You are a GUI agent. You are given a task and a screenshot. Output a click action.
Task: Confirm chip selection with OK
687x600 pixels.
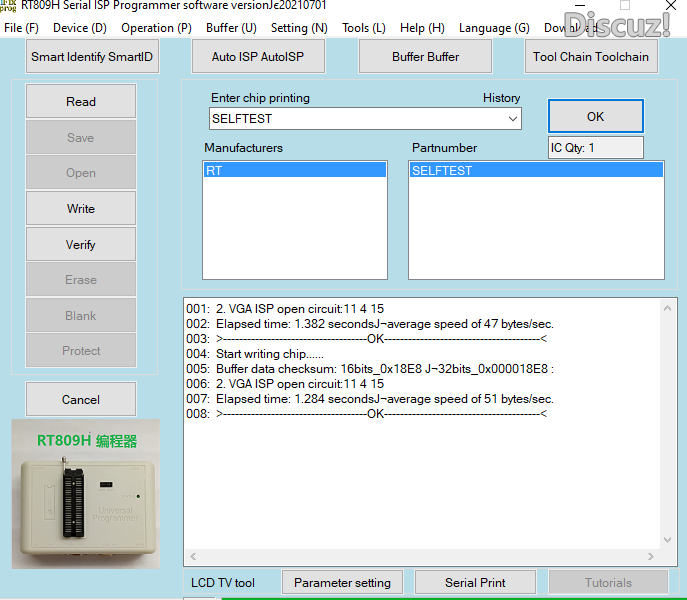pyautogui.click(x=595, y=117)
